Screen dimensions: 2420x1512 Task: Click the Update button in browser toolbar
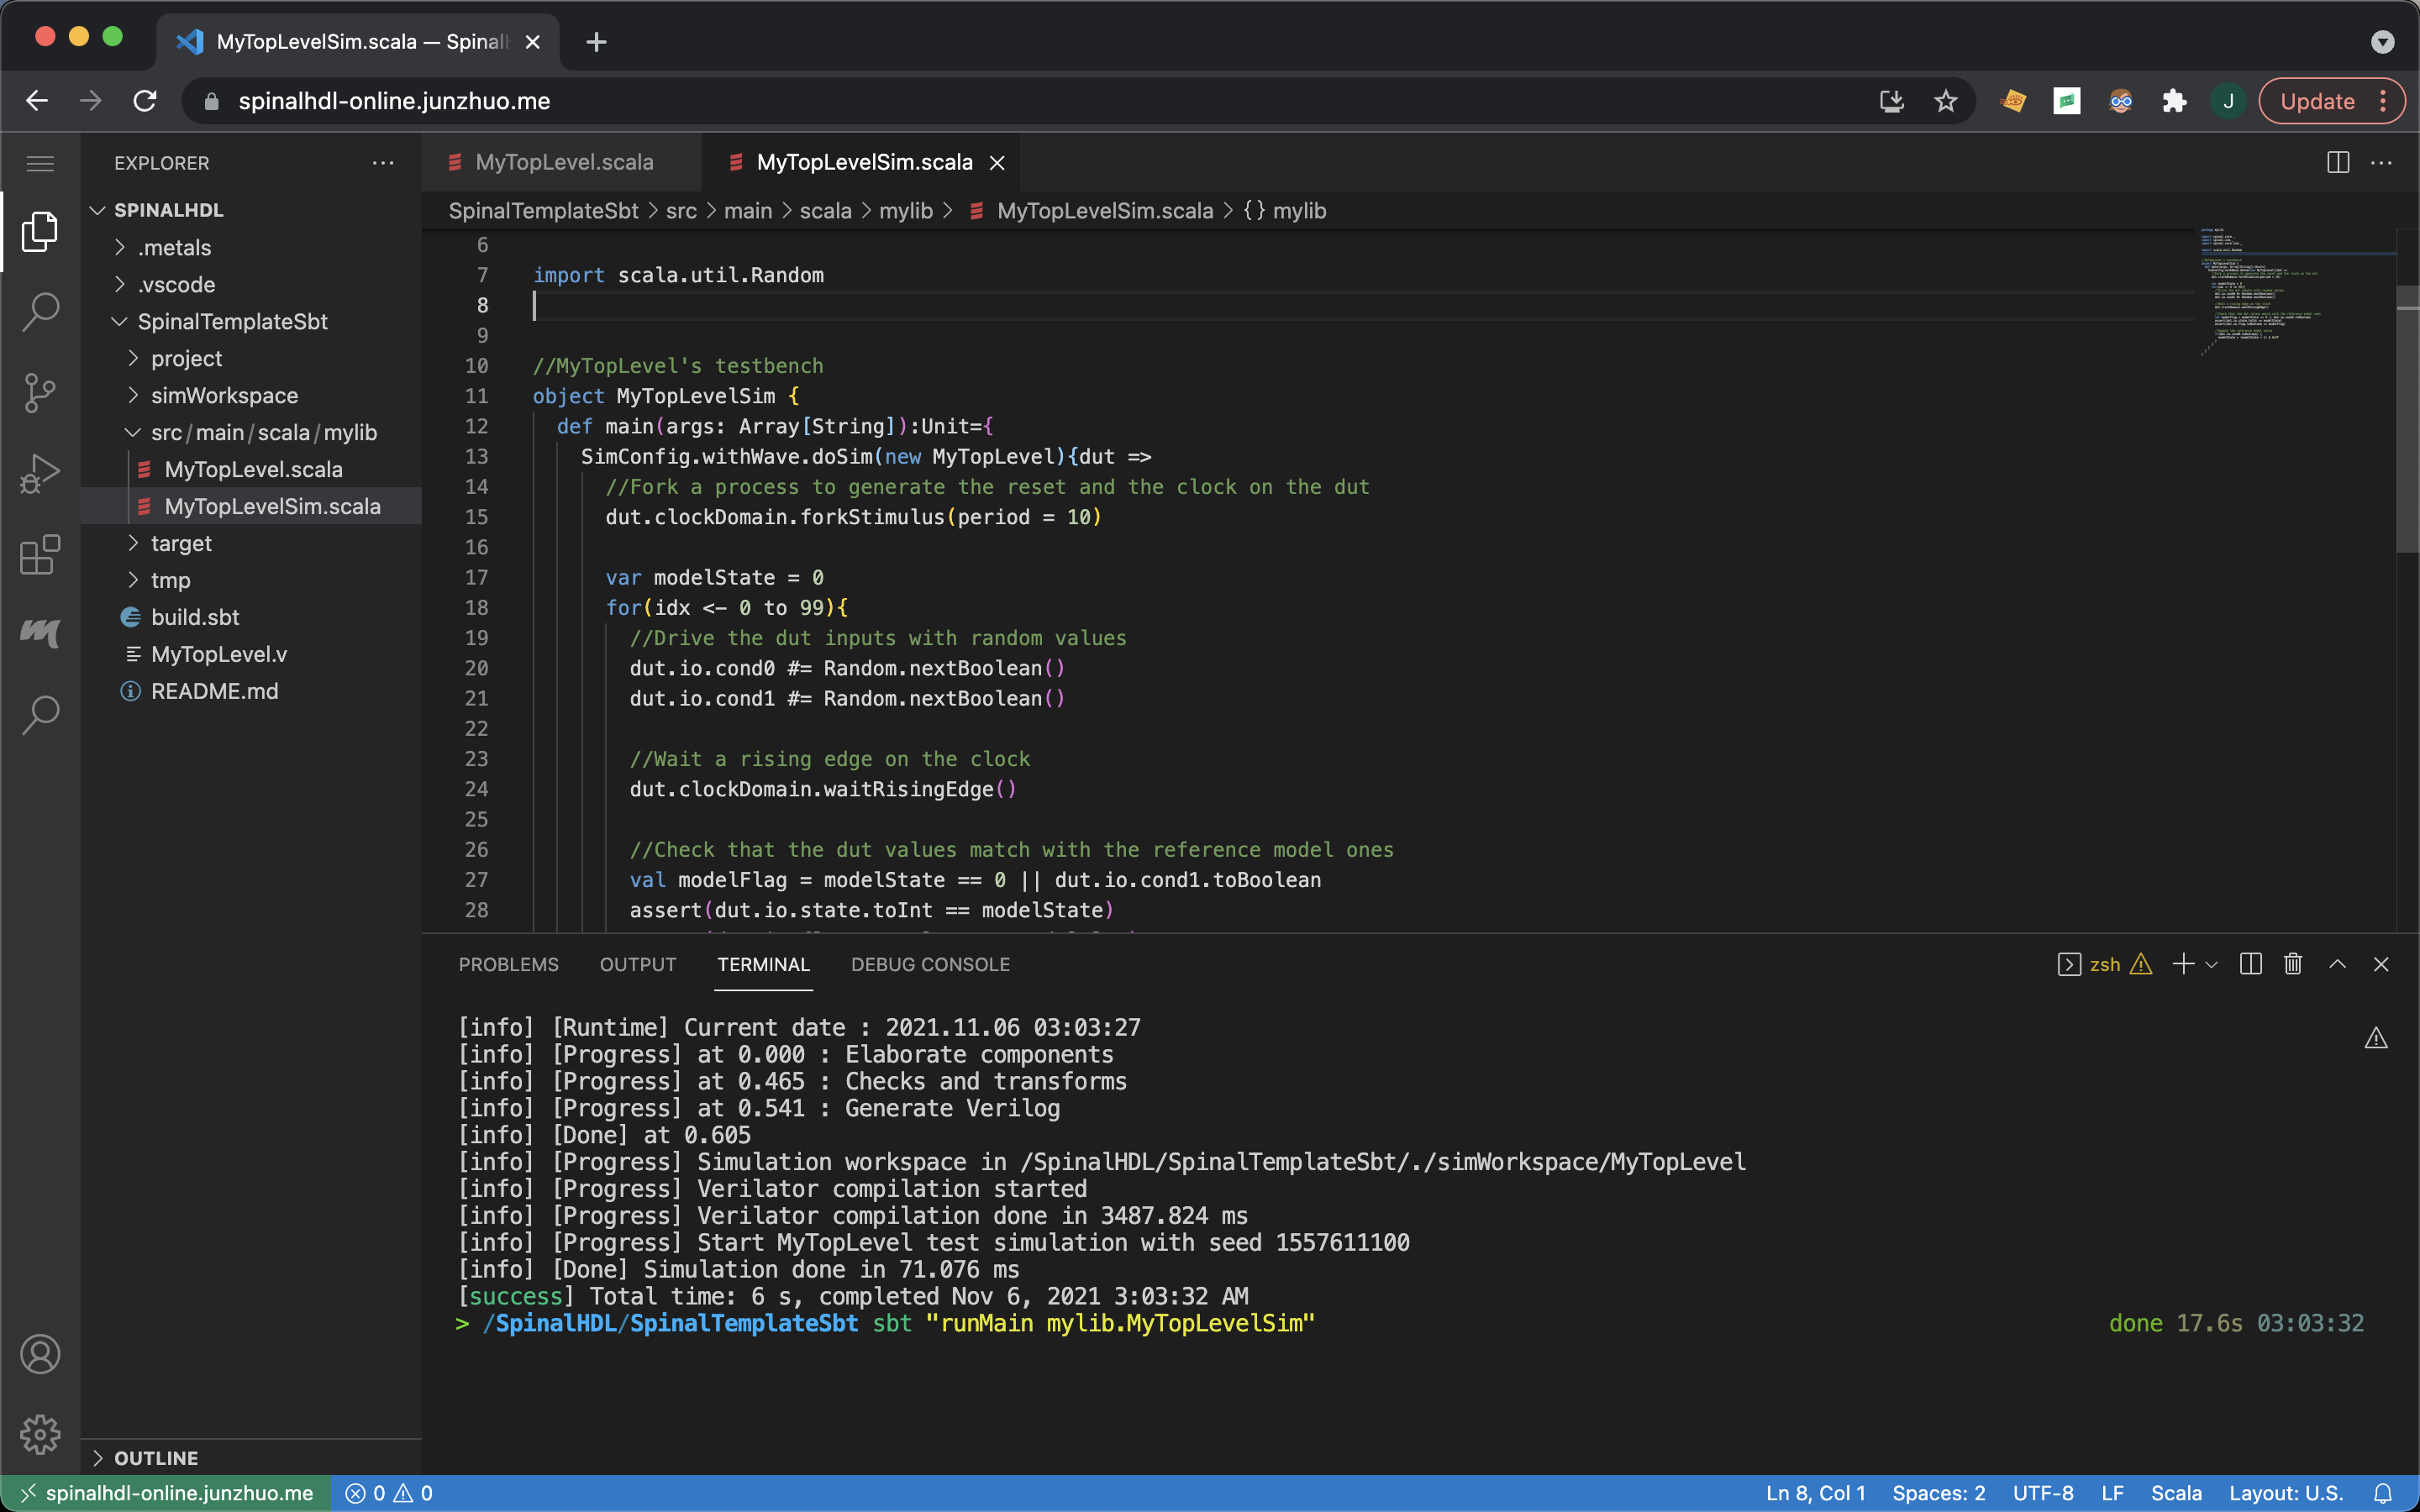click(x=2317, y=100)
